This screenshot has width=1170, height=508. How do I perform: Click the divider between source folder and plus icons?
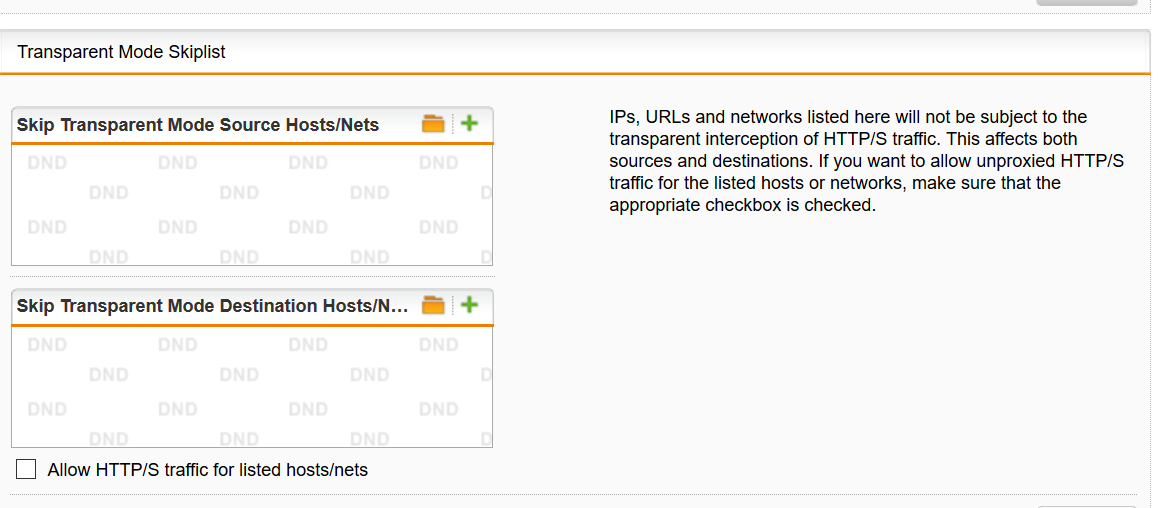point(452,123)
